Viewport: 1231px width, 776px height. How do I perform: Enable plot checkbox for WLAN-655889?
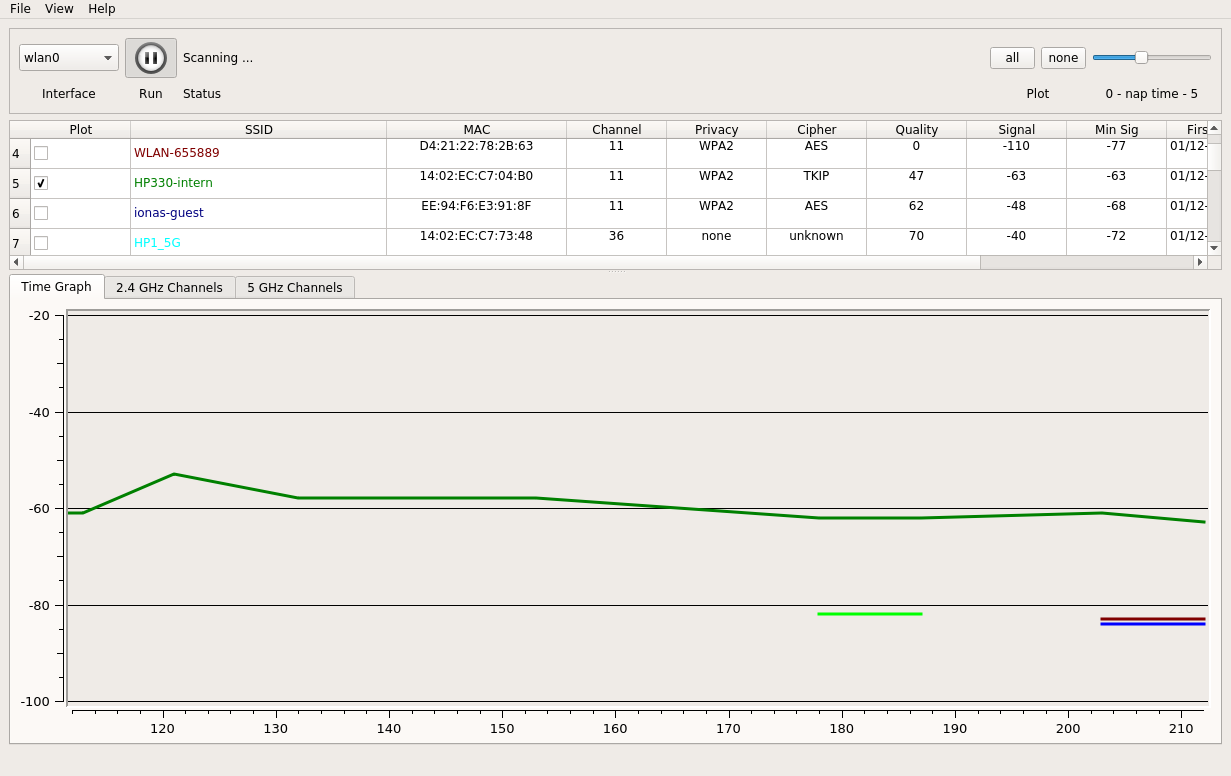(41, 153)
